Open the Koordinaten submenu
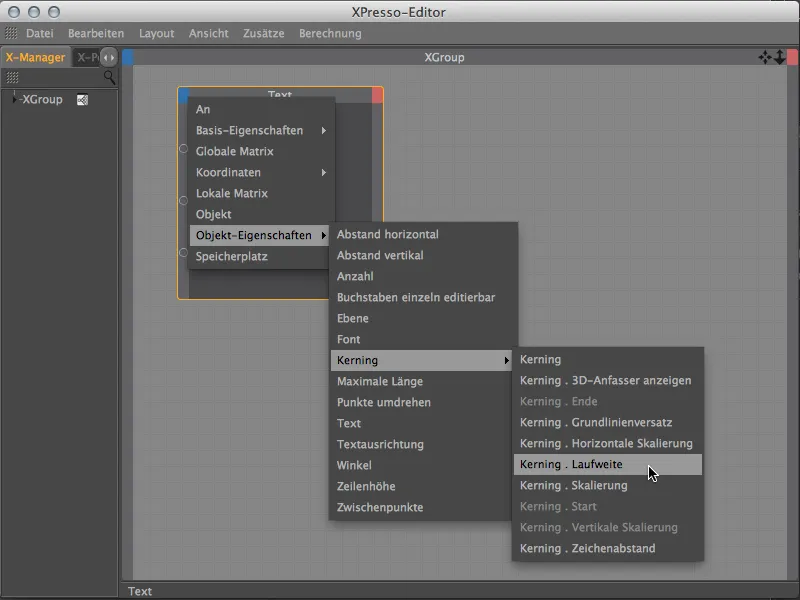Viewport: 800px width, 600px height. 260,172
